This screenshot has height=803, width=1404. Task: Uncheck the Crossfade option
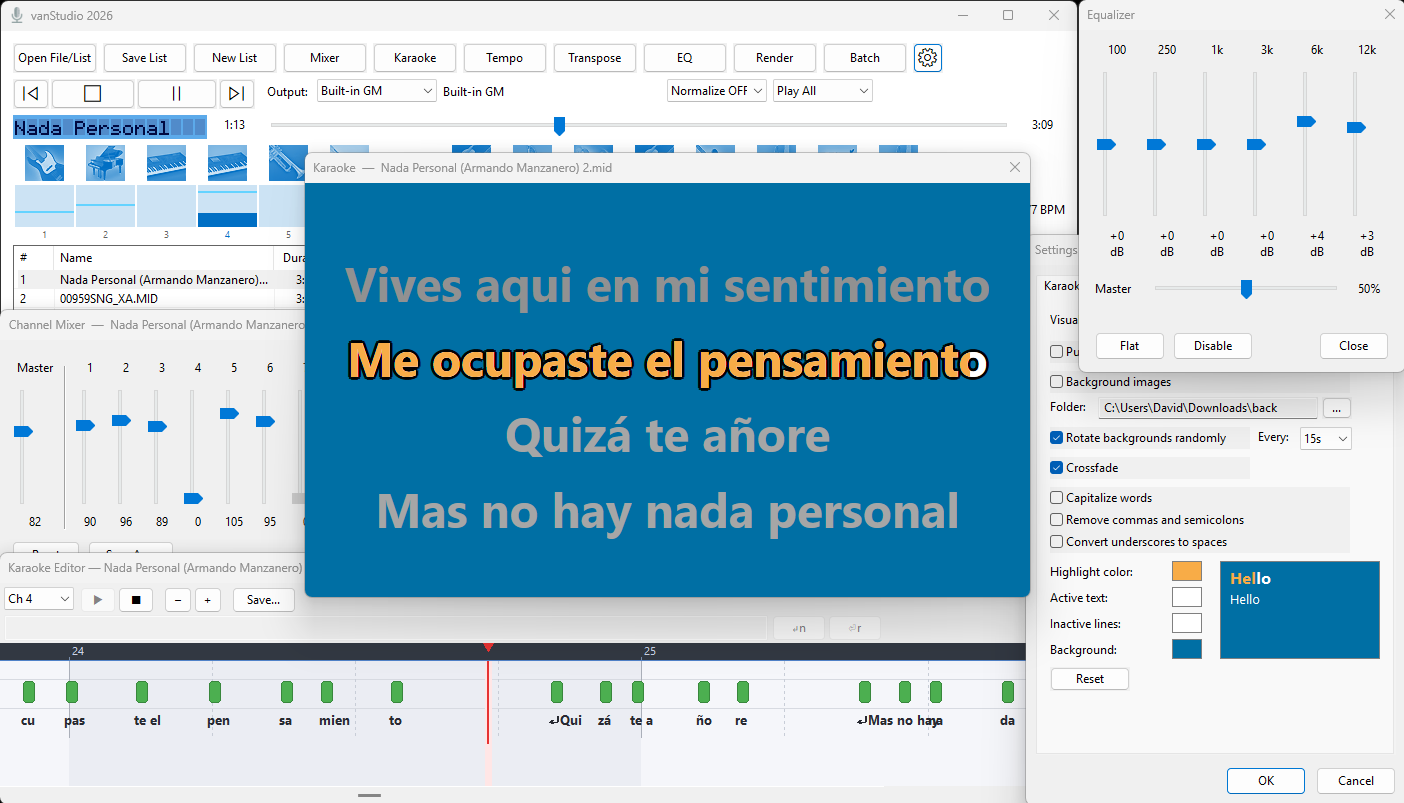(1057, 467)
